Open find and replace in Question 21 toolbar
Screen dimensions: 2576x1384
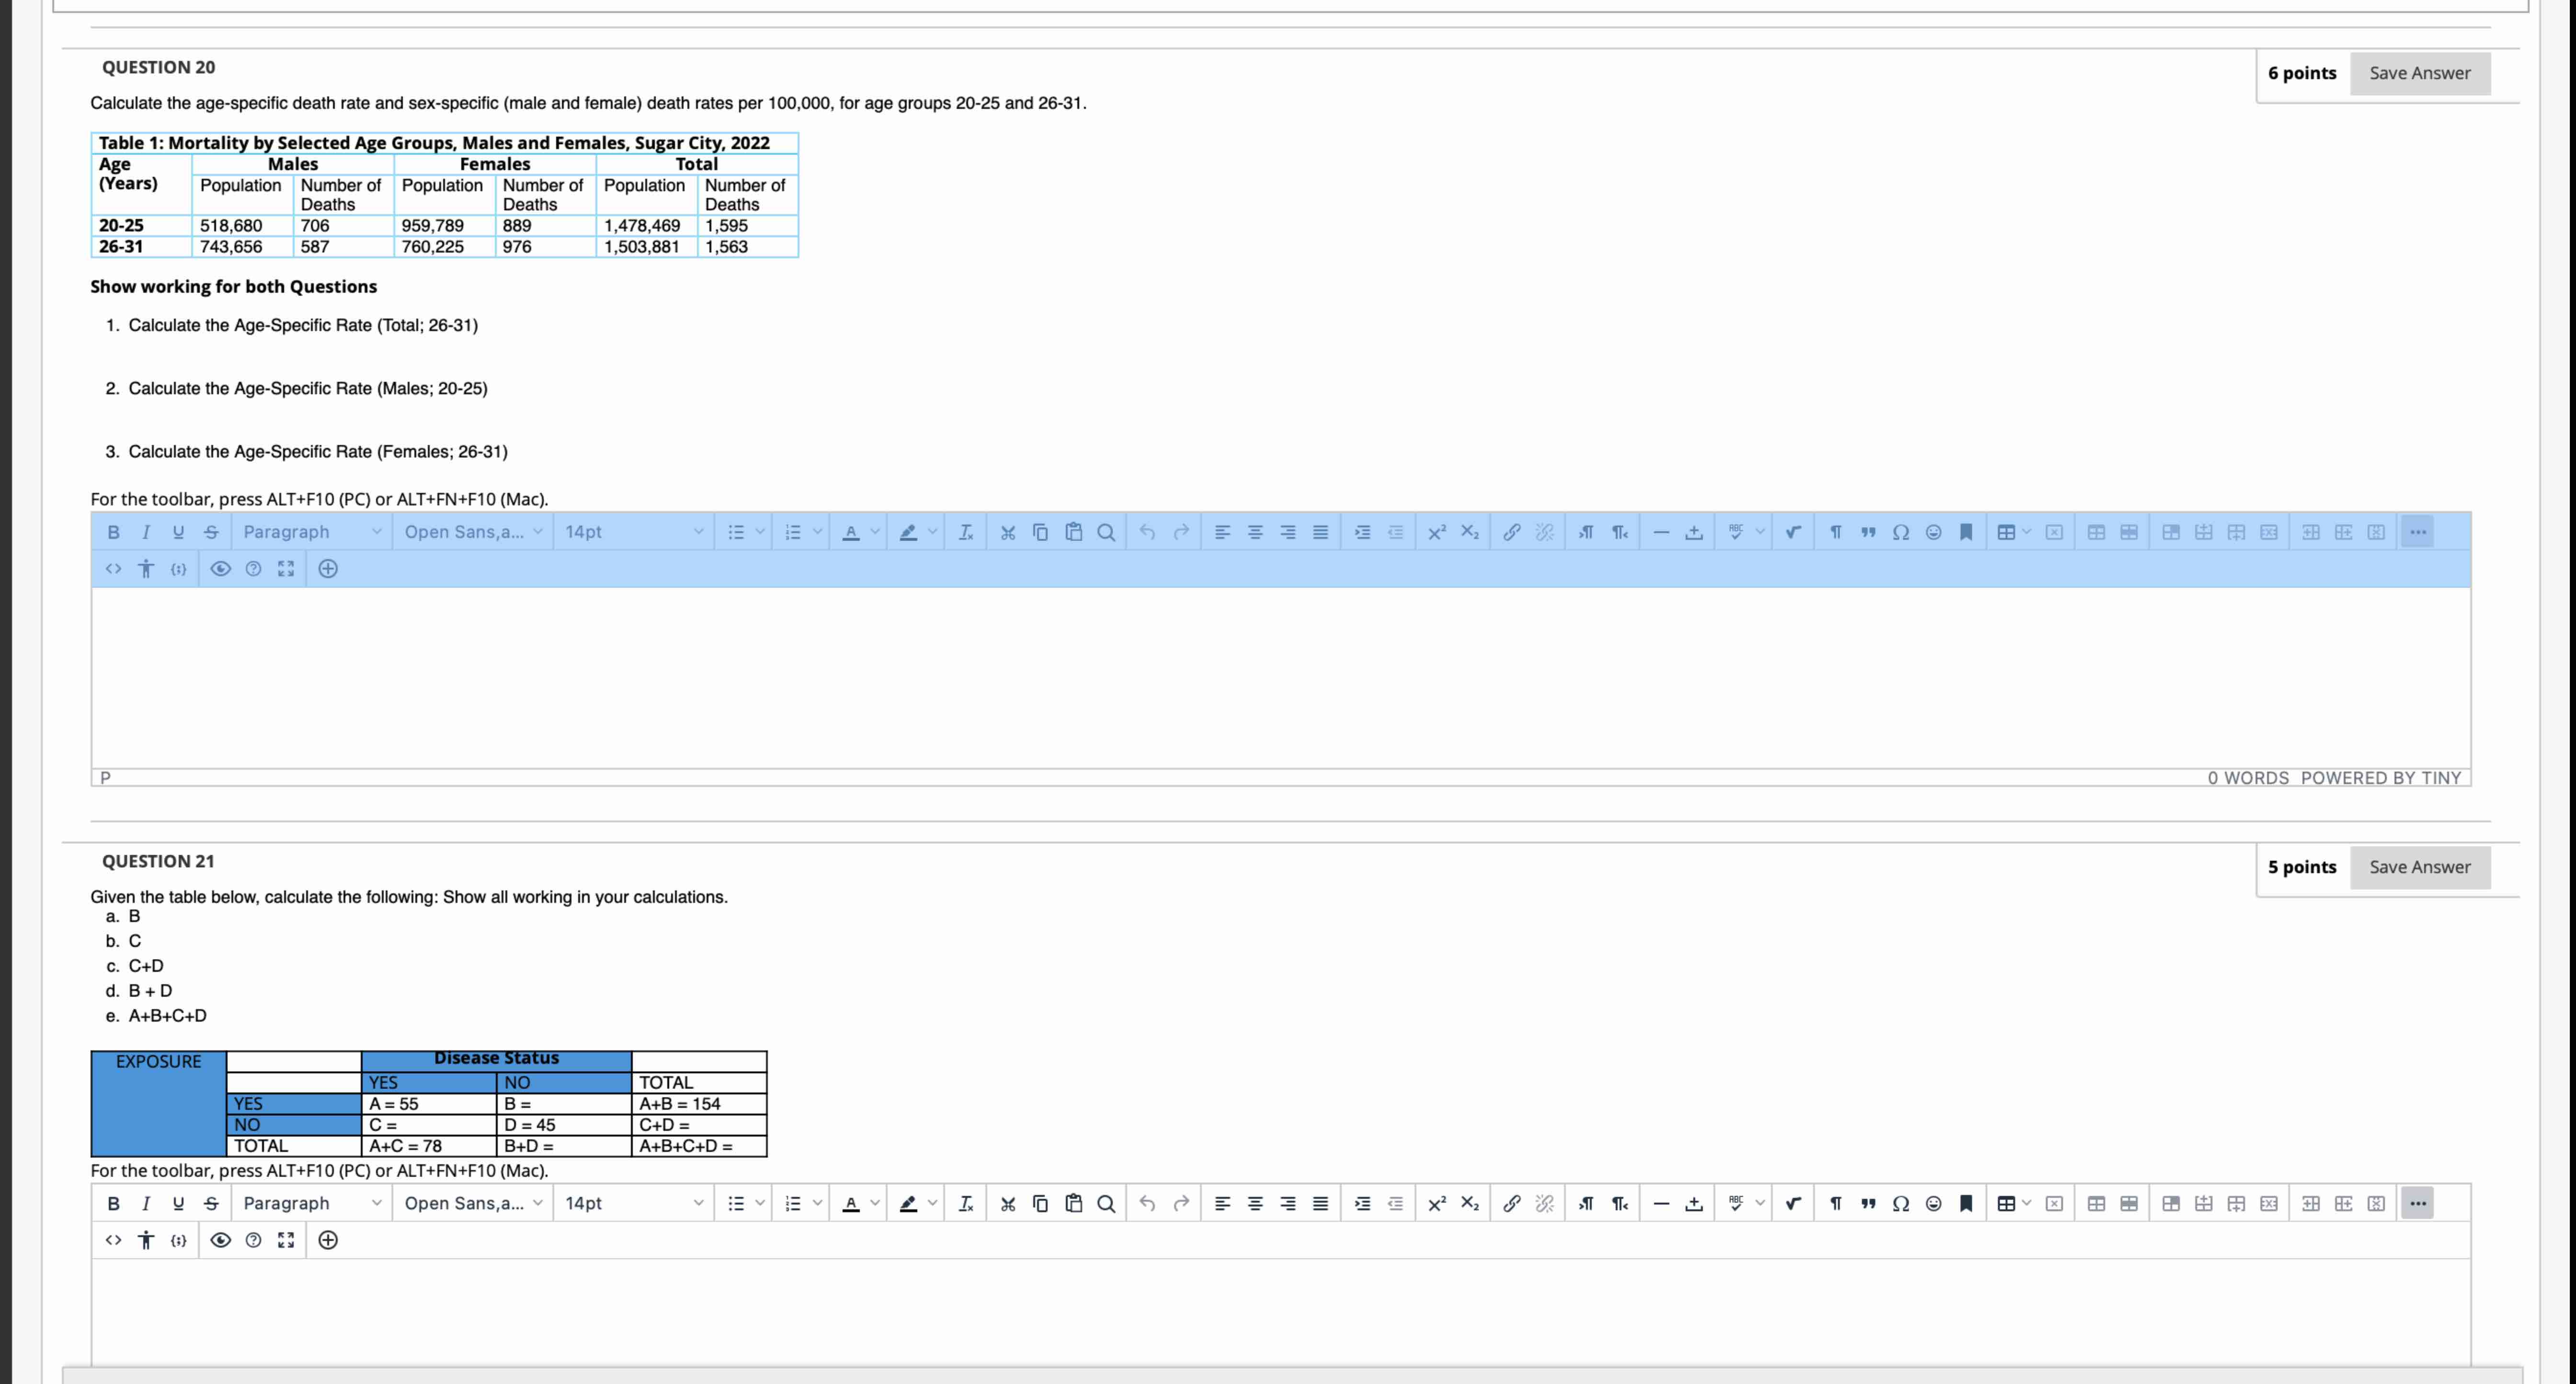pyautogui.click(x=1105, y=1203)
